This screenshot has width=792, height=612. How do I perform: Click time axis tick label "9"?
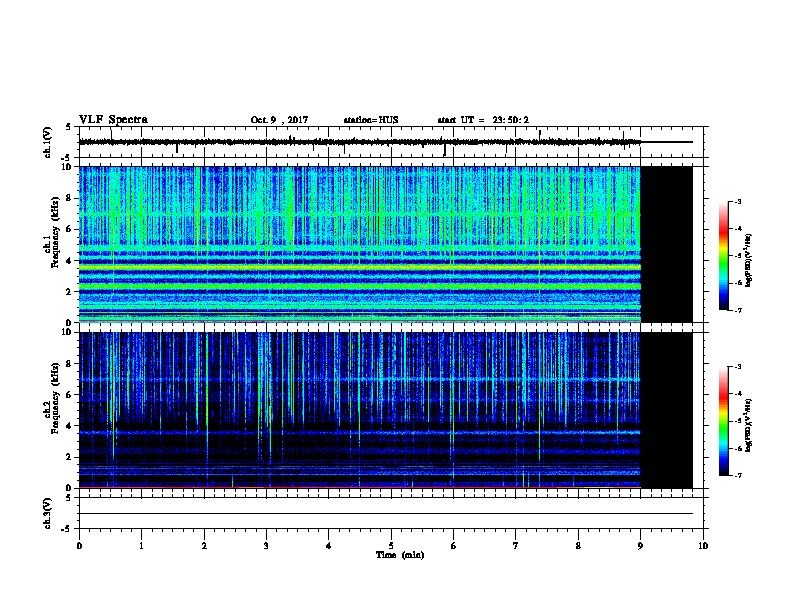(x=640, y=546)
